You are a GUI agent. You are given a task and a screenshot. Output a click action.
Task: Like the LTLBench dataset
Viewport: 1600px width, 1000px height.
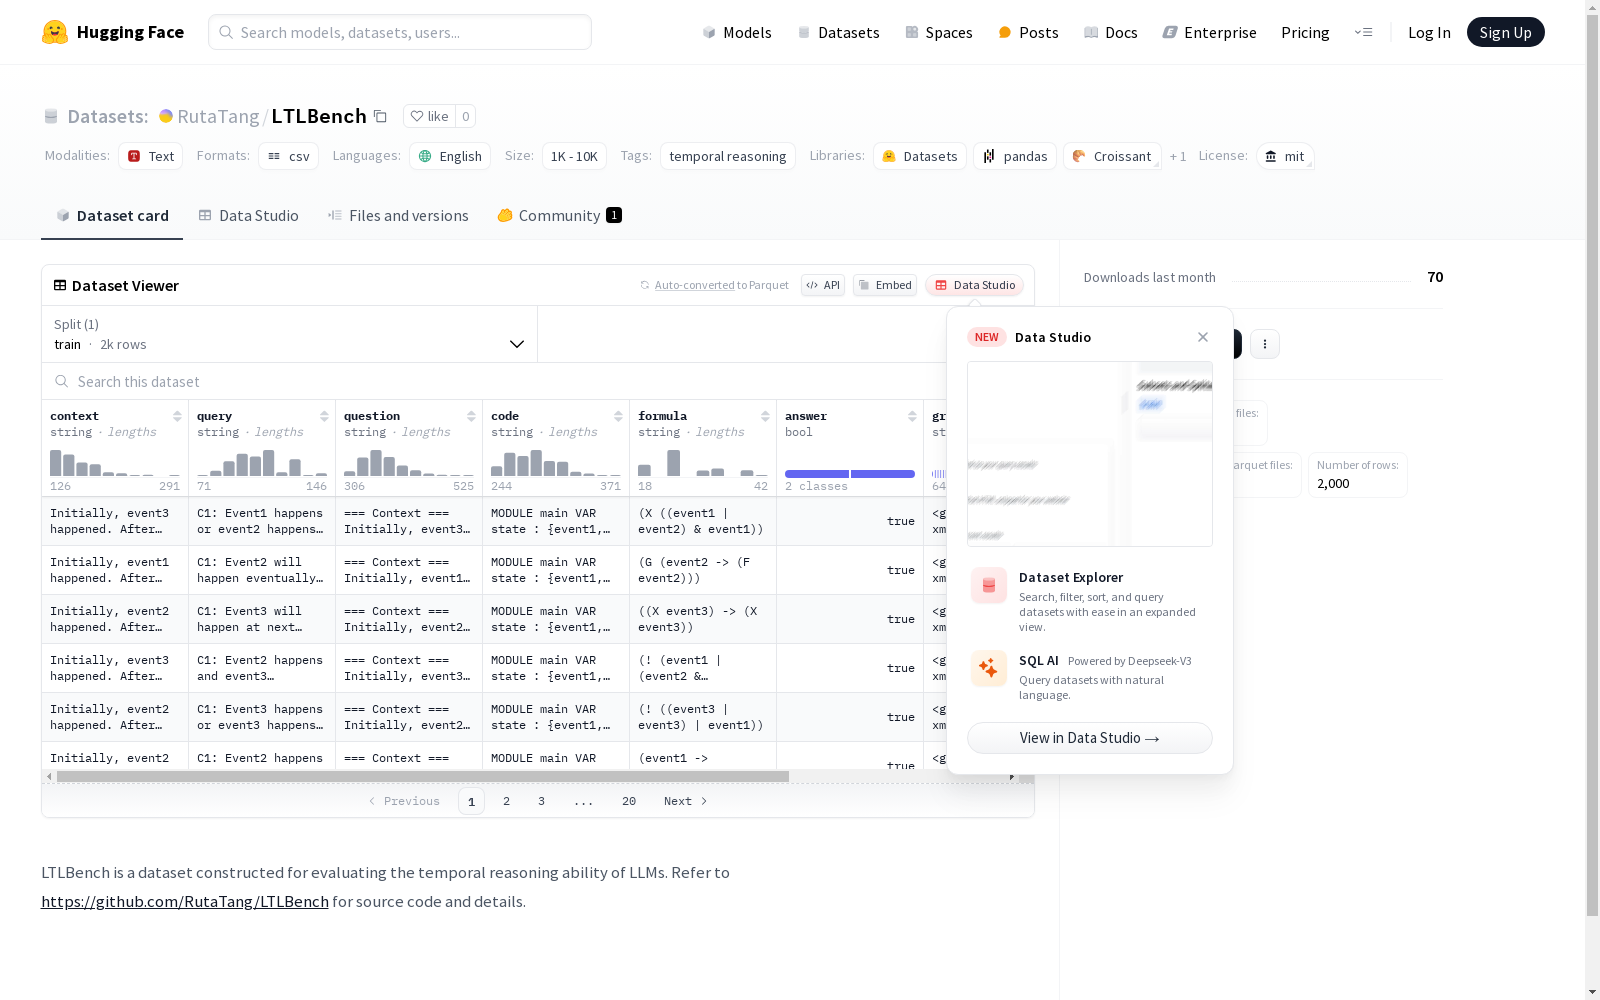429,116
